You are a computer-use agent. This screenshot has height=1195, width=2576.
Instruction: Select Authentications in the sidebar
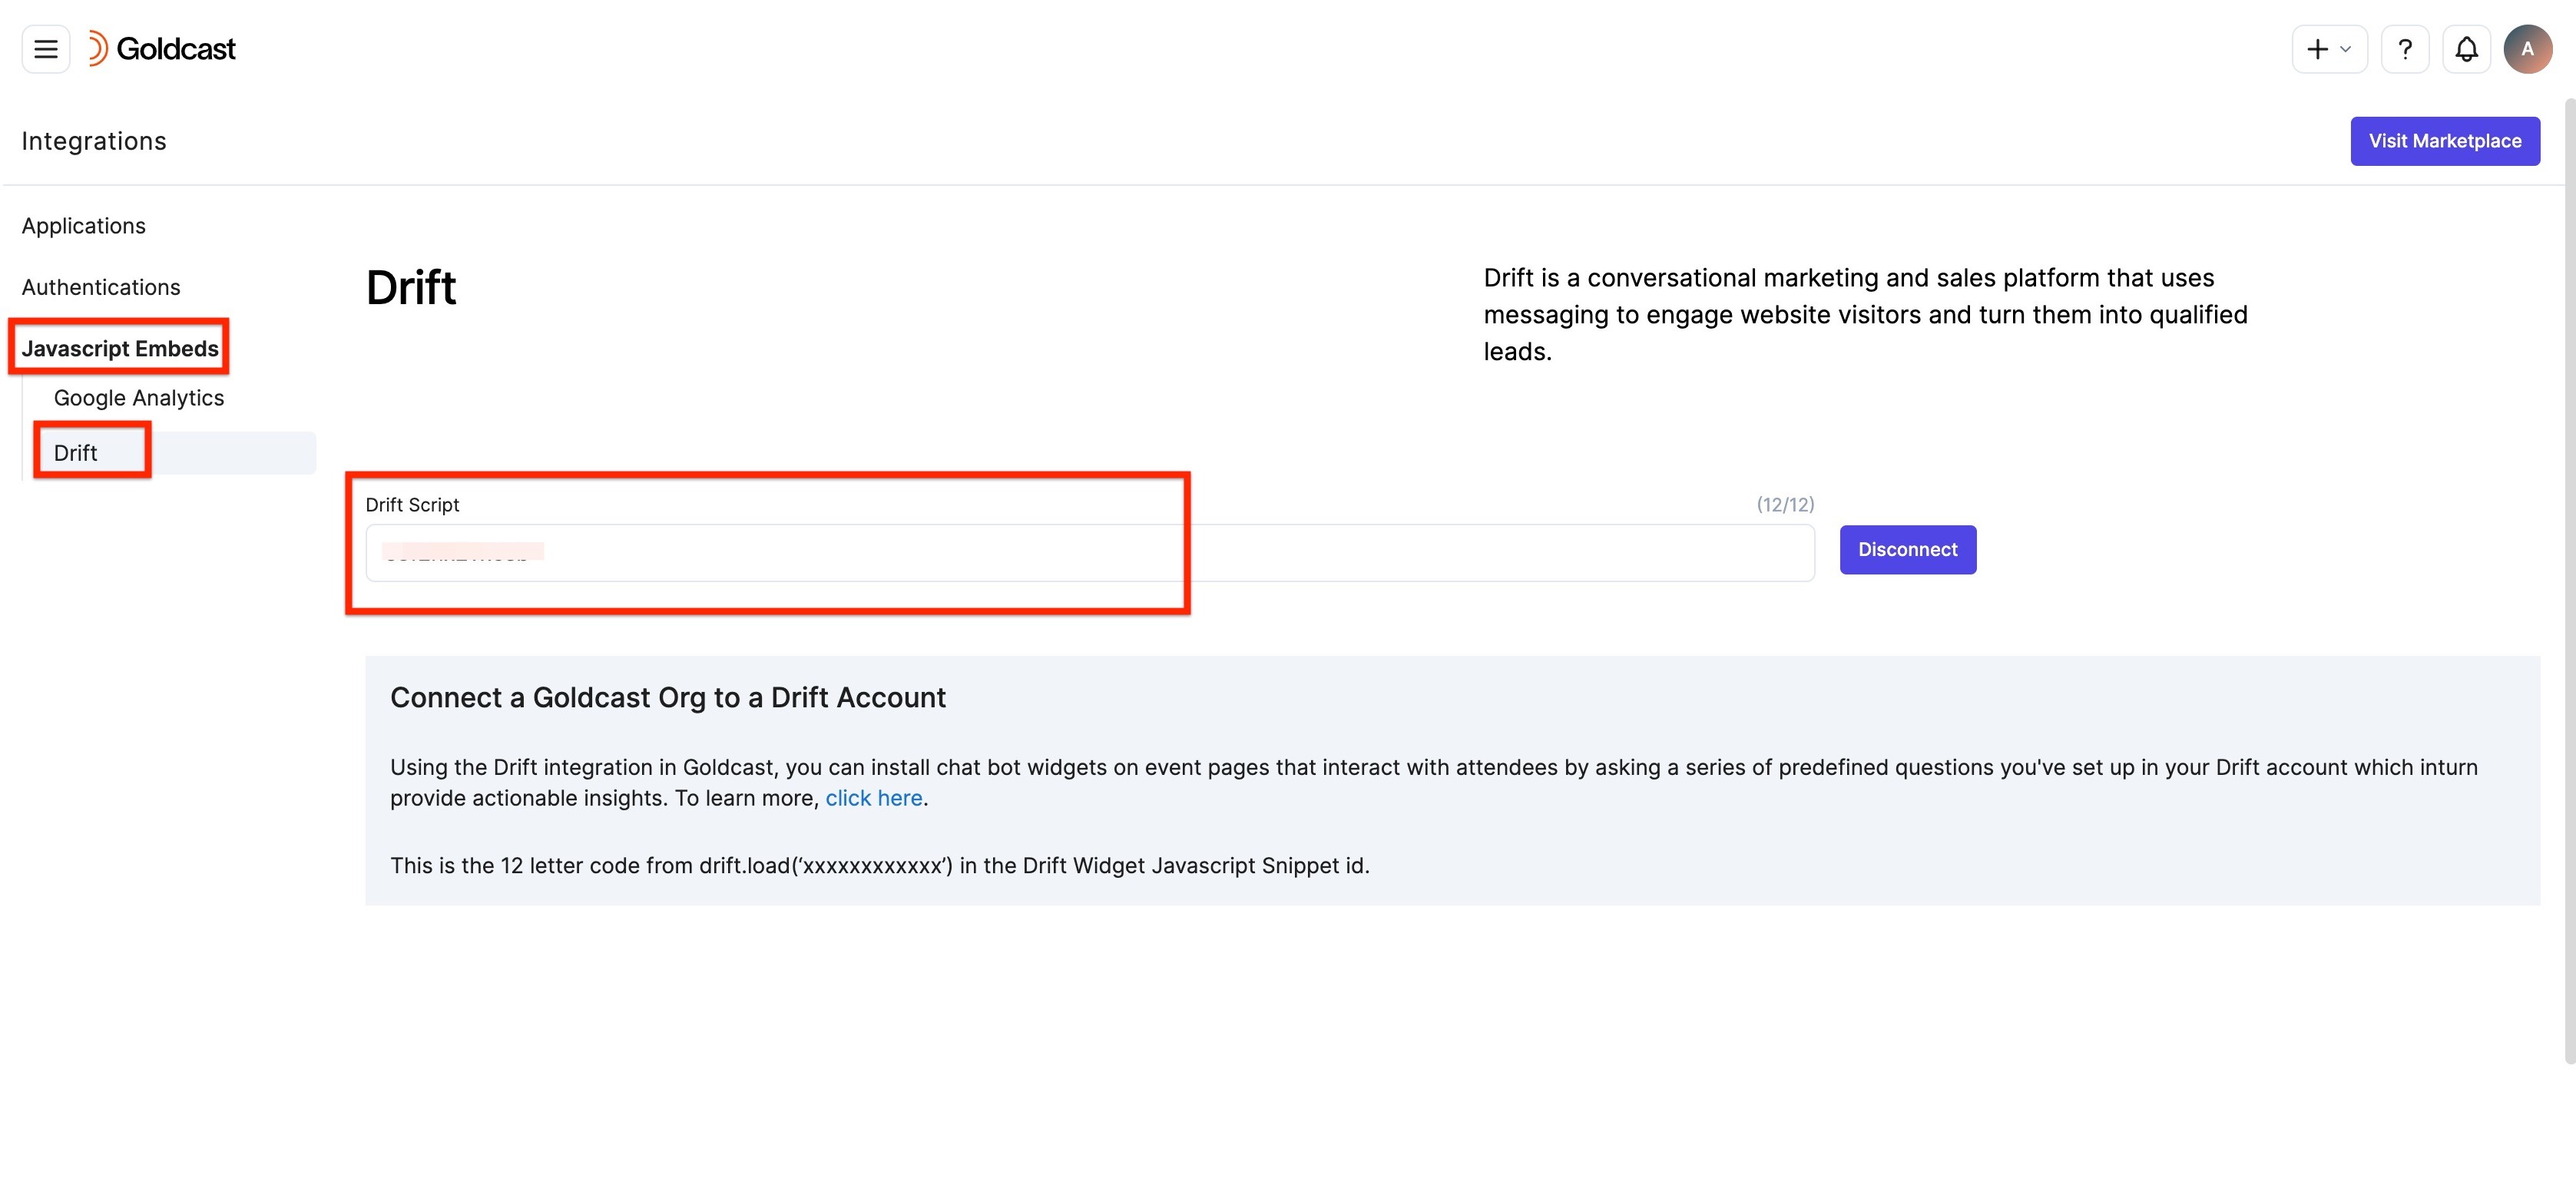click(101, 287)
